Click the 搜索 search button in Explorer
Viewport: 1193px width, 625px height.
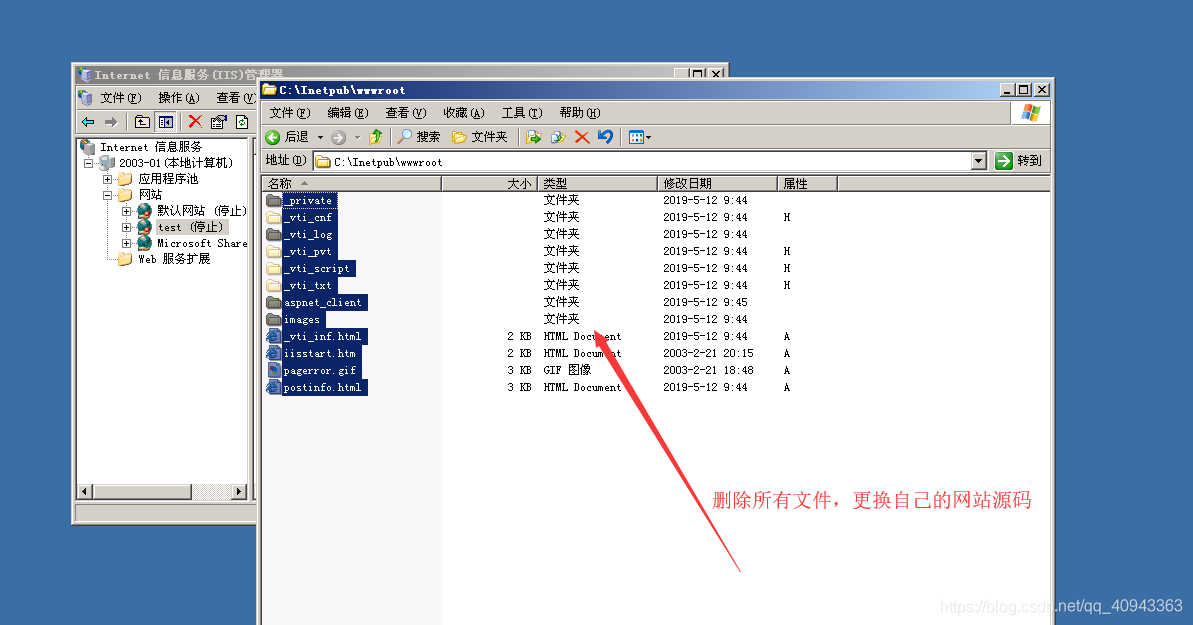pyautogui.click(x=419, y=137)
